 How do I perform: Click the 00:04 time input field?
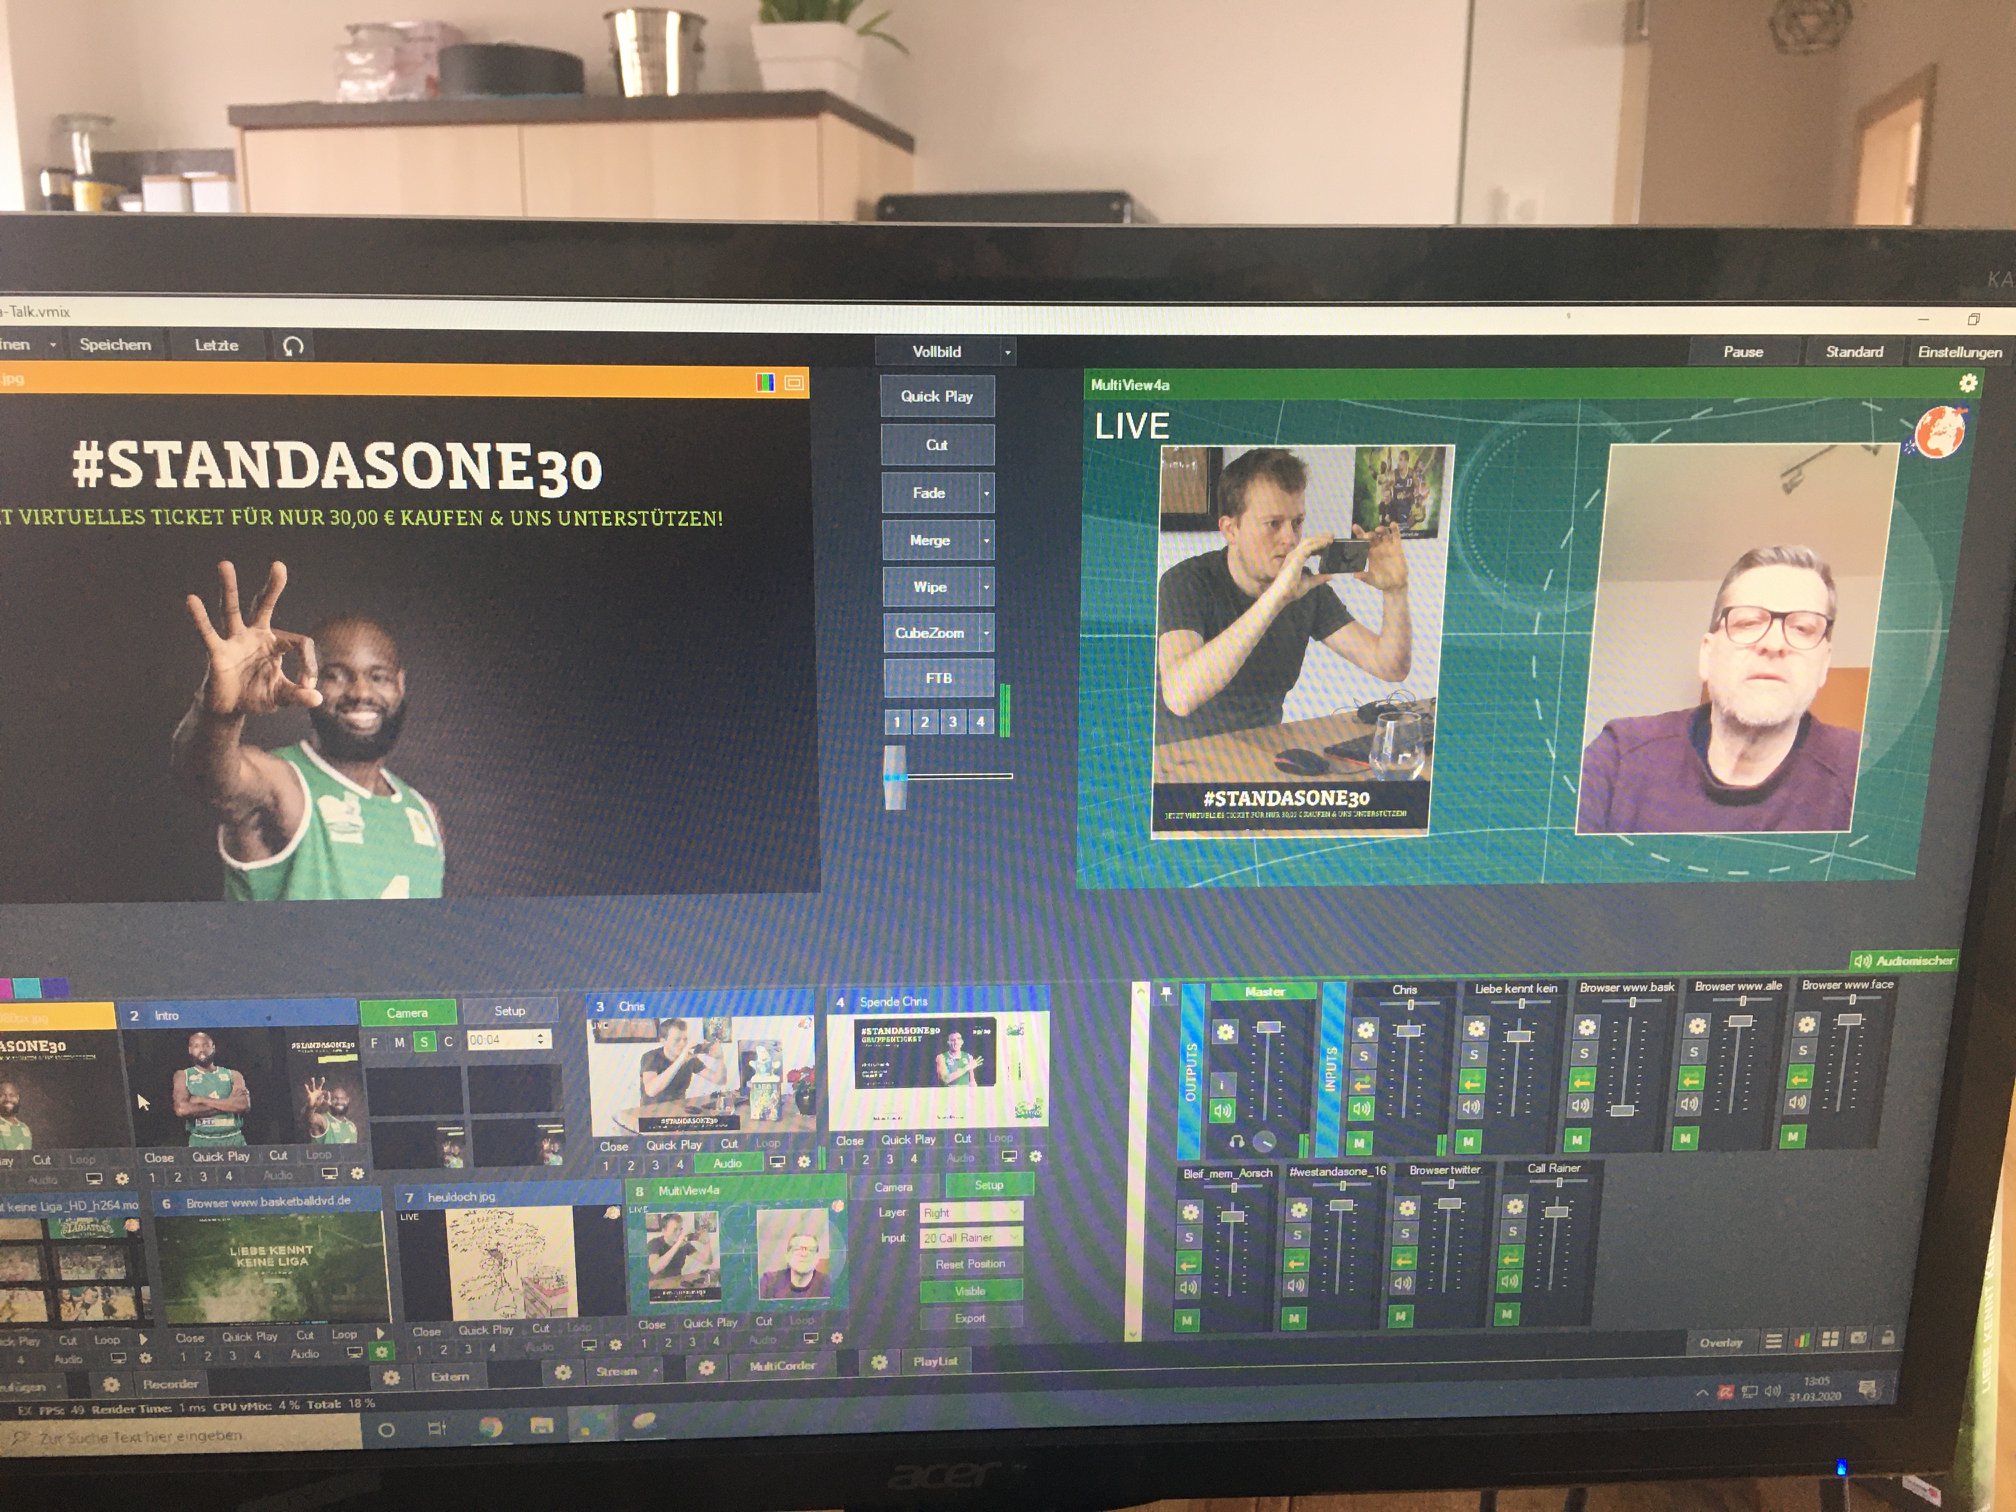pyautogui.click(x=509, y=1040)
